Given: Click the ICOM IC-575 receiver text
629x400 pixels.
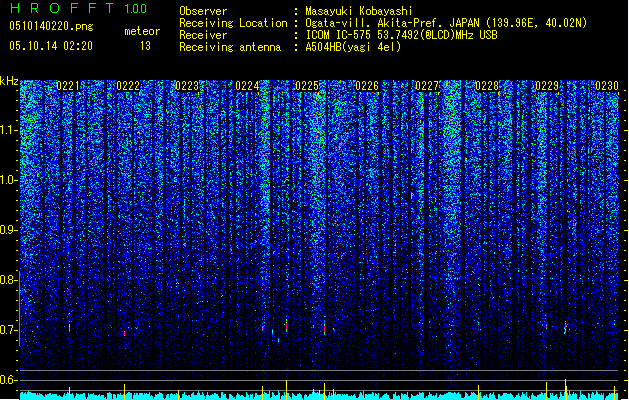Looking at the screenshot, I should [x=402, y=35].
